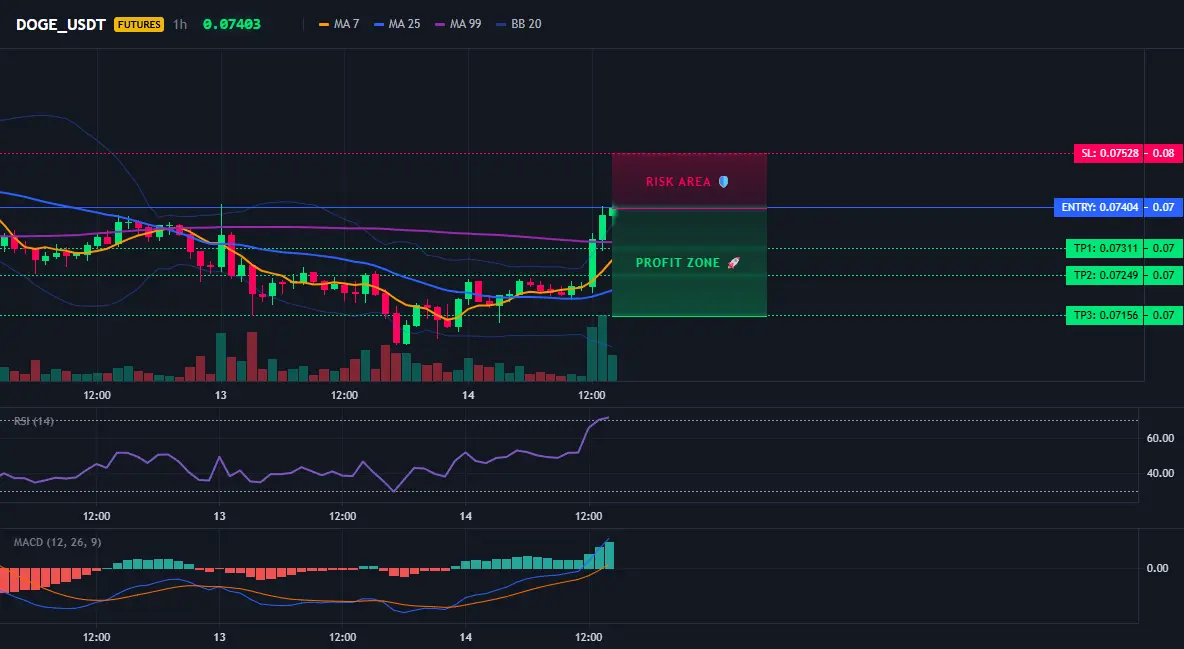1184x649 pixels.
Task: Click the RSI 40.00 axis value
Action: click(x=1161, y=474)
